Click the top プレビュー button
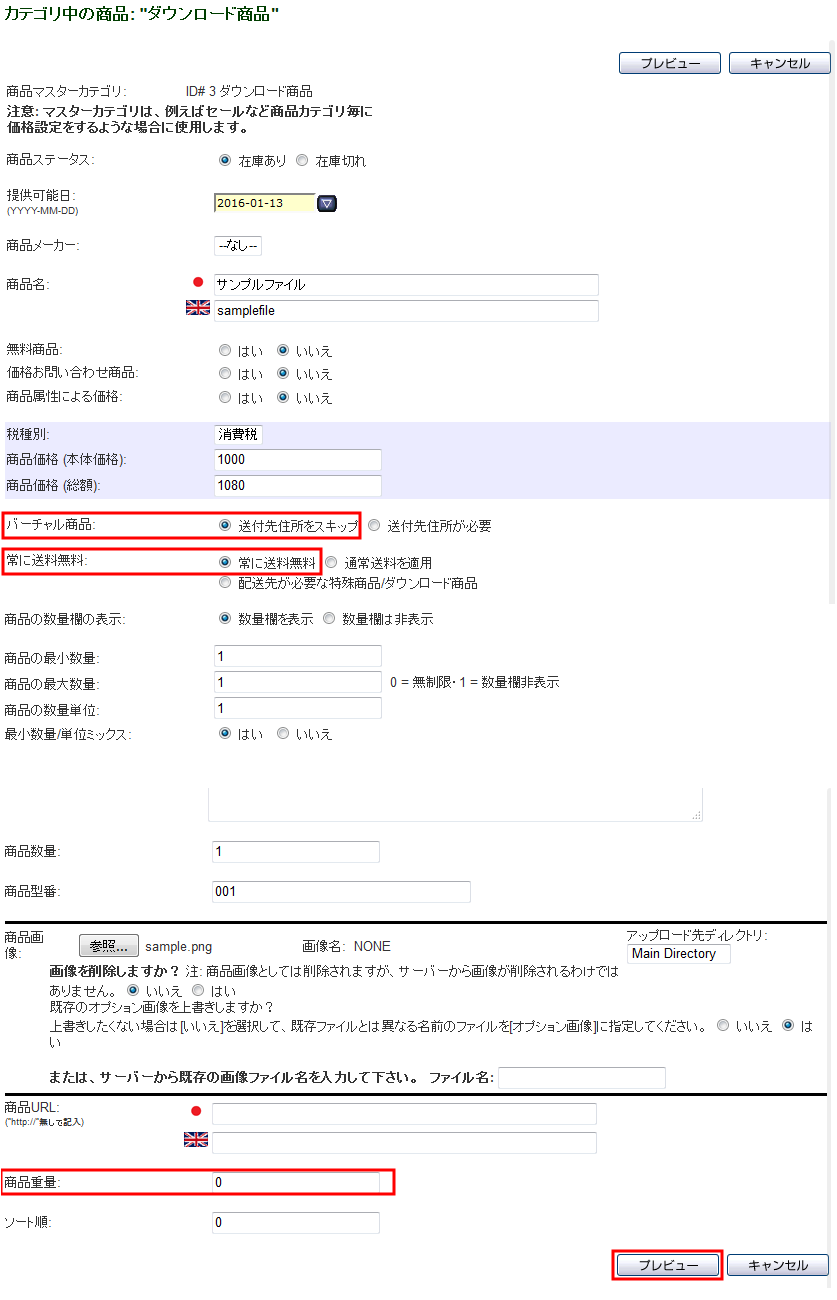Screen dimensions: 837x1300 click(669, 63)
